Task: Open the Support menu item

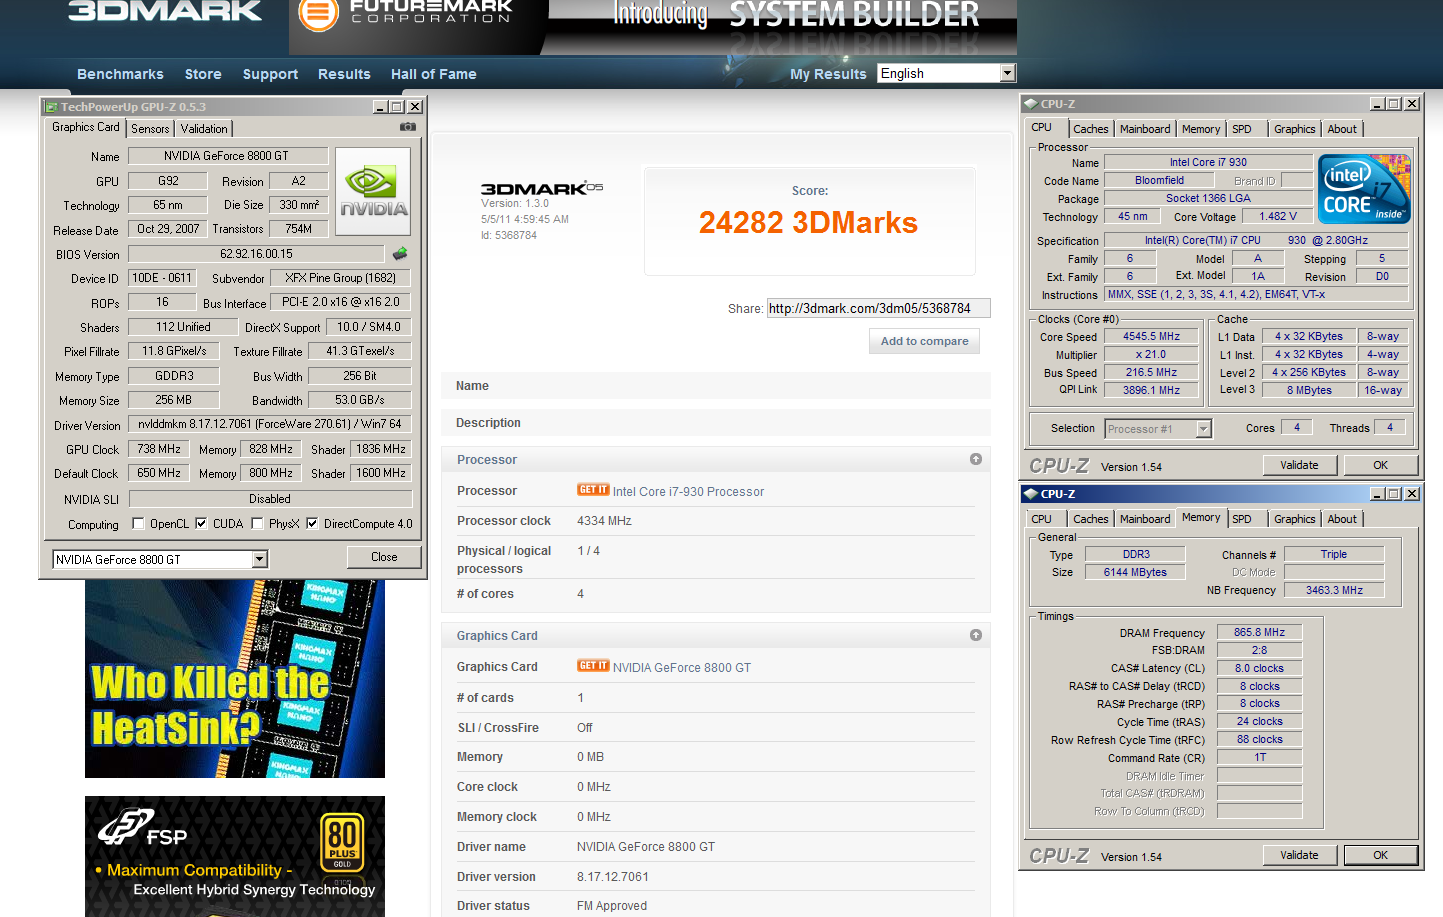Action: (270, 74)
